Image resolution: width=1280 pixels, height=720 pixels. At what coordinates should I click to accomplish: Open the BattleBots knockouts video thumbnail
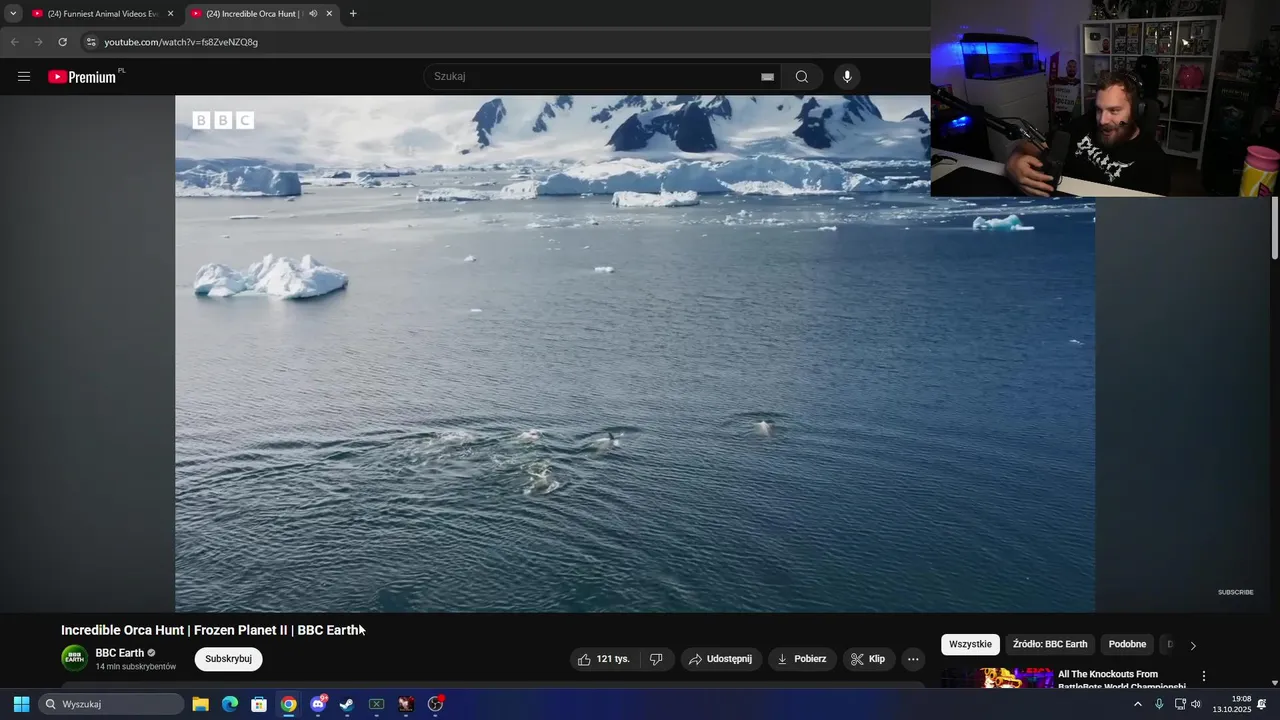996,678
